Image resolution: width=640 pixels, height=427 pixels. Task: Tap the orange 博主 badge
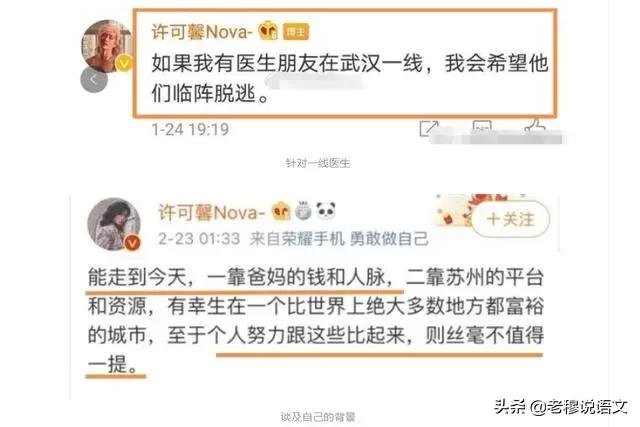click(x=296, y=32)
